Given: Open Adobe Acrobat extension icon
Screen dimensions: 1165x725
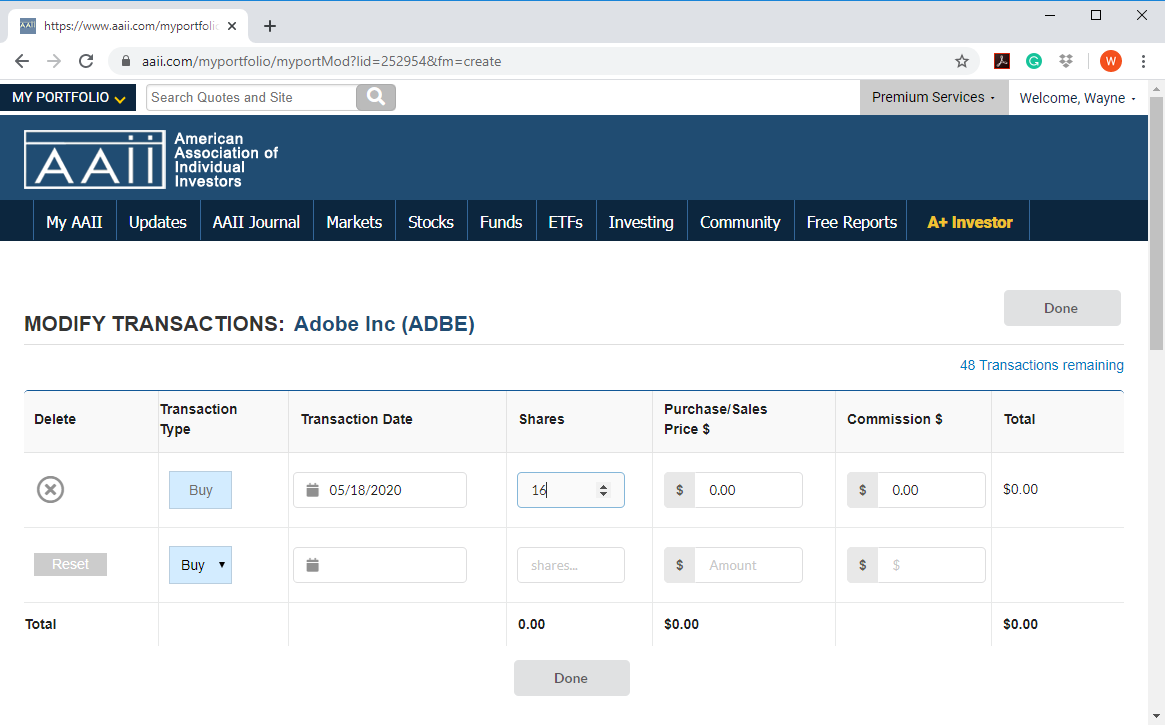Looking at the screenshot, I should [x=1002, y=62].
